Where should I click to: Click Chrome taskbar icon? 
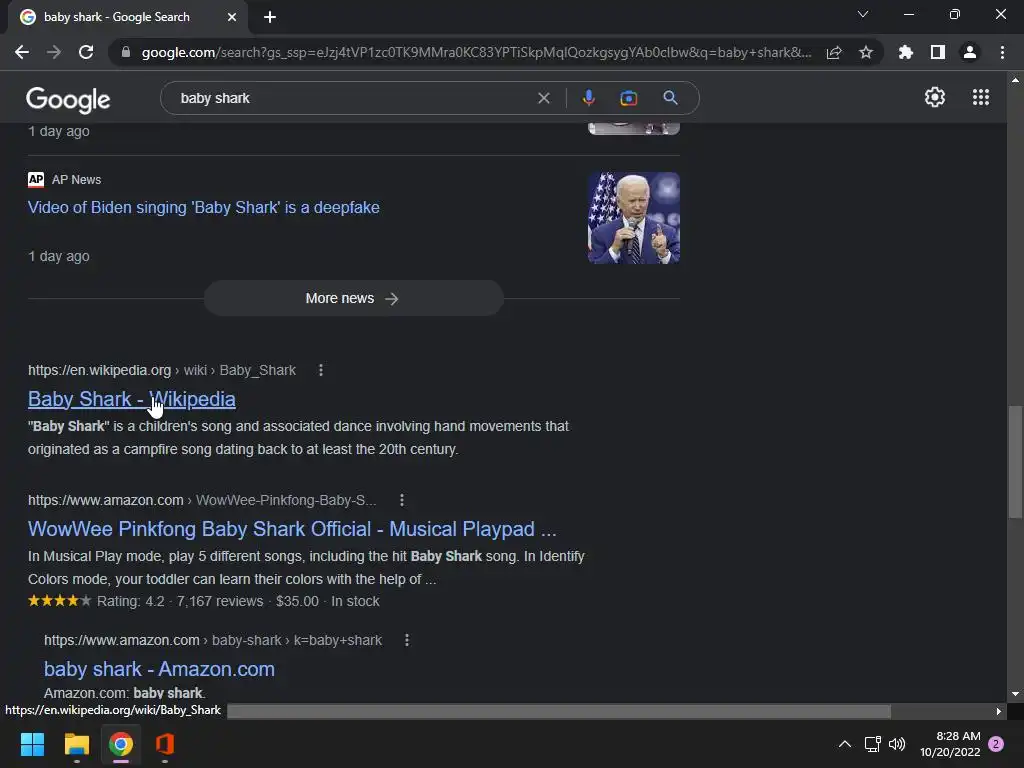tap(121, 744)
